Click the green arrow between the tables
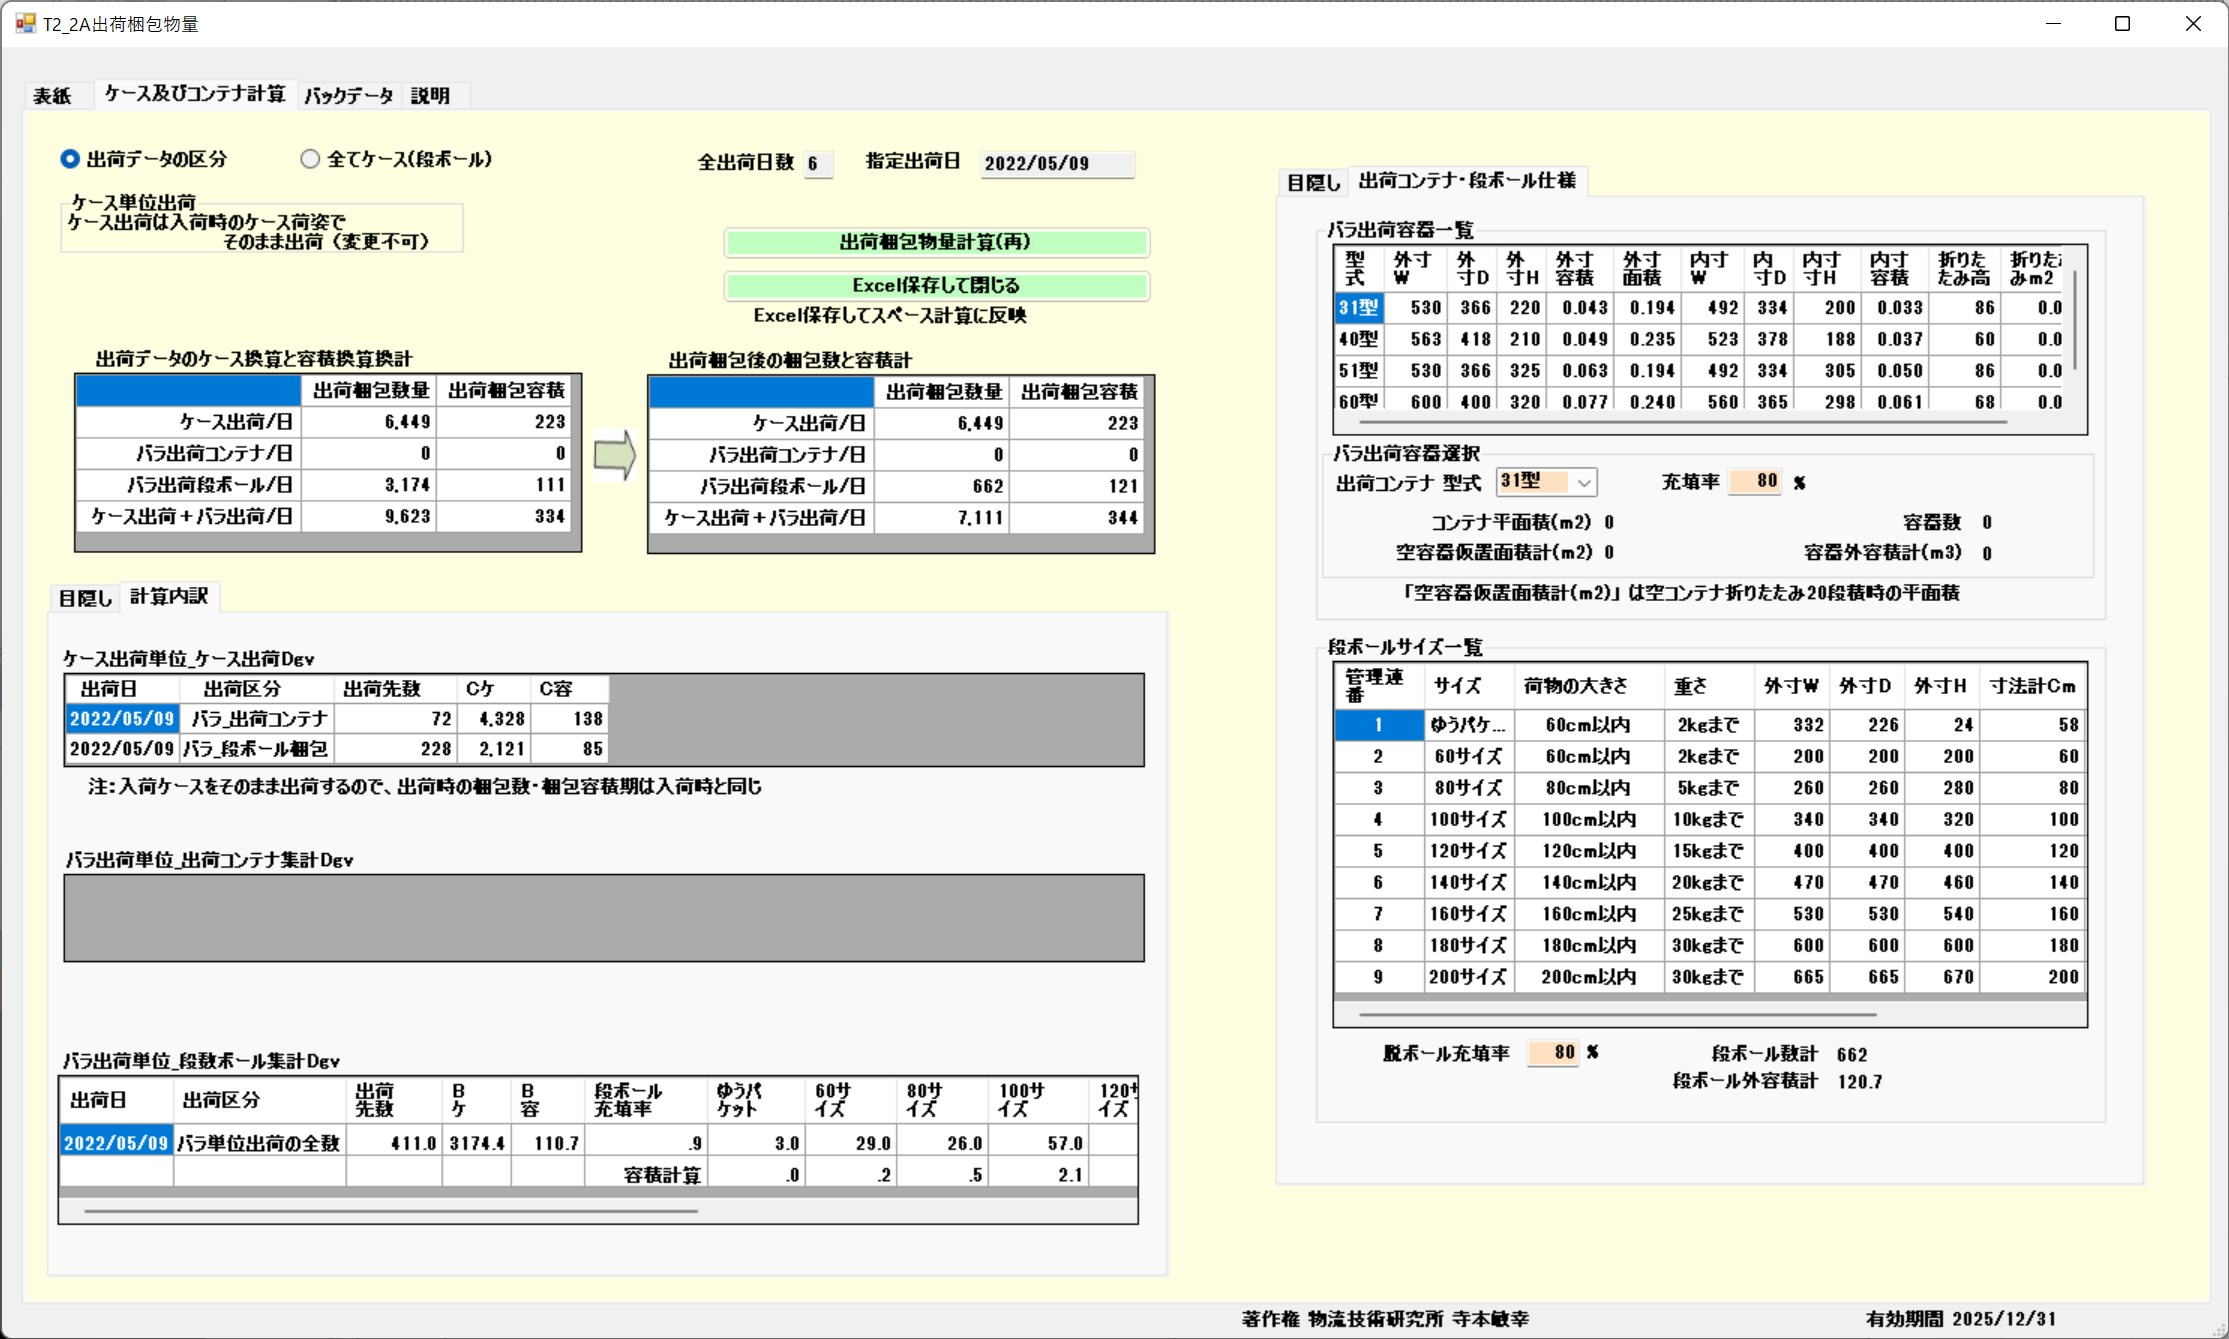This screenshot has width=2229, height=1339. click(614, 456)
